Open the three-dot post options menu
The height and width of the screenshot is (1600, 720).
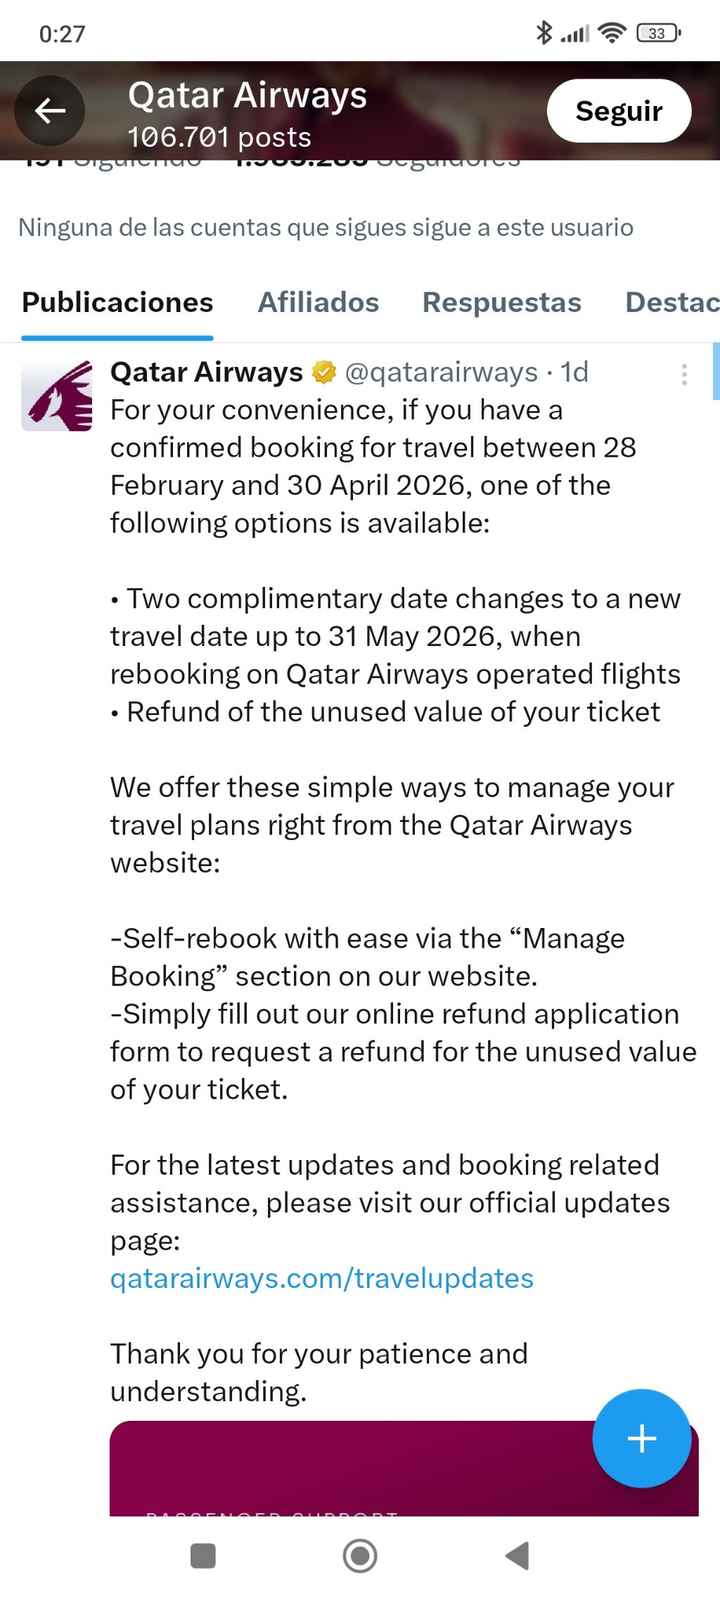pyautogui.click(x=684, y=374)
